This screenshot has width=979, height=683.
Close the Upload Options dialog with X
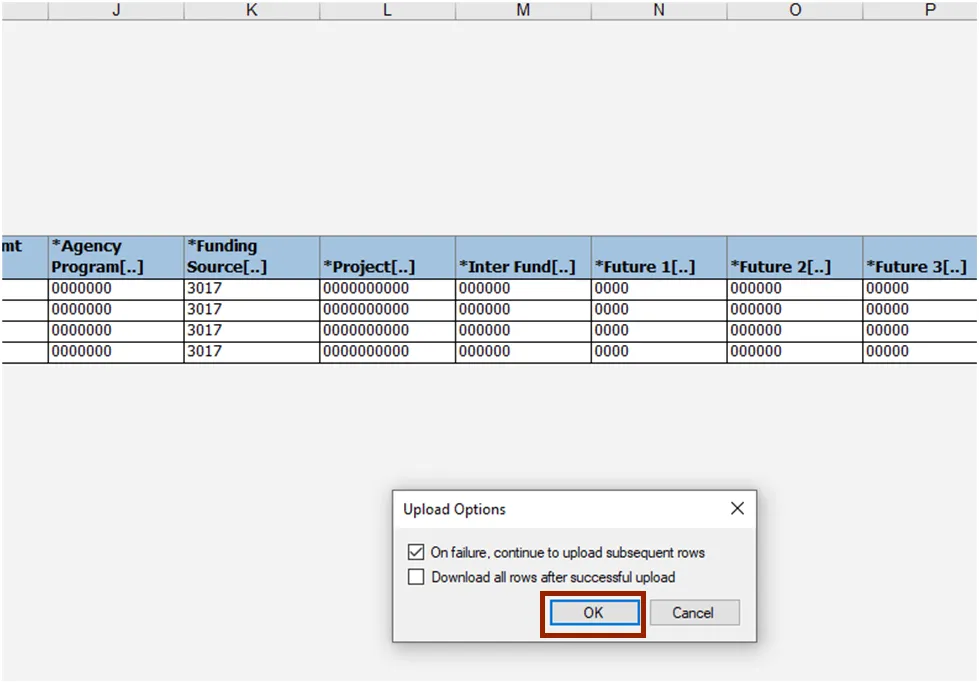737,509
